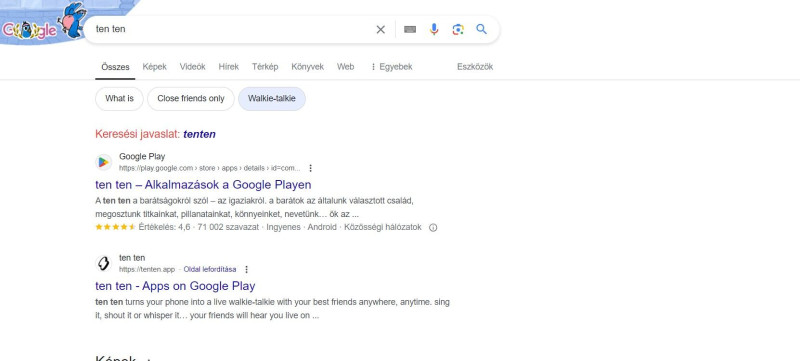Click the https://tenten.app URL text
This screenshot has width=800, height=361.
tap(147, 269)
